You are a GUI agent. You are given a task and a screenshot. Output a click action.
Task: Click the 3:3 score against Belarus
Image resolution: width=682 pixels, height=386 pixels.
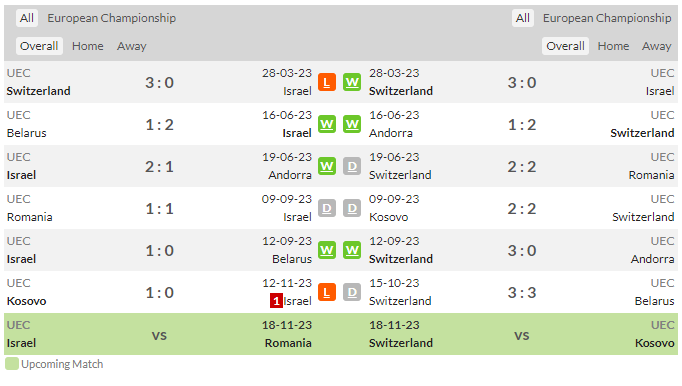click(x=522, y=292)
